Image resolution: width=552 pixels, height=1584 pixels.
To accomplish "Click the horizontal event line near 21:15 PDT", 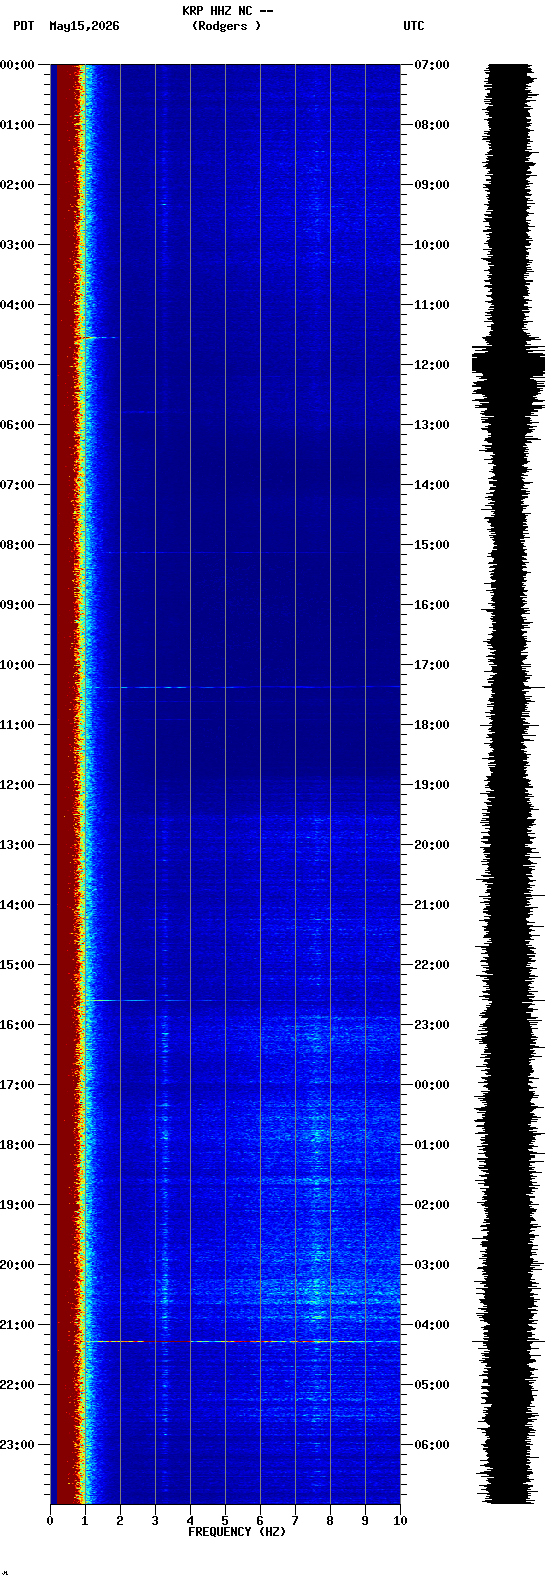I will click(245, 1341).
